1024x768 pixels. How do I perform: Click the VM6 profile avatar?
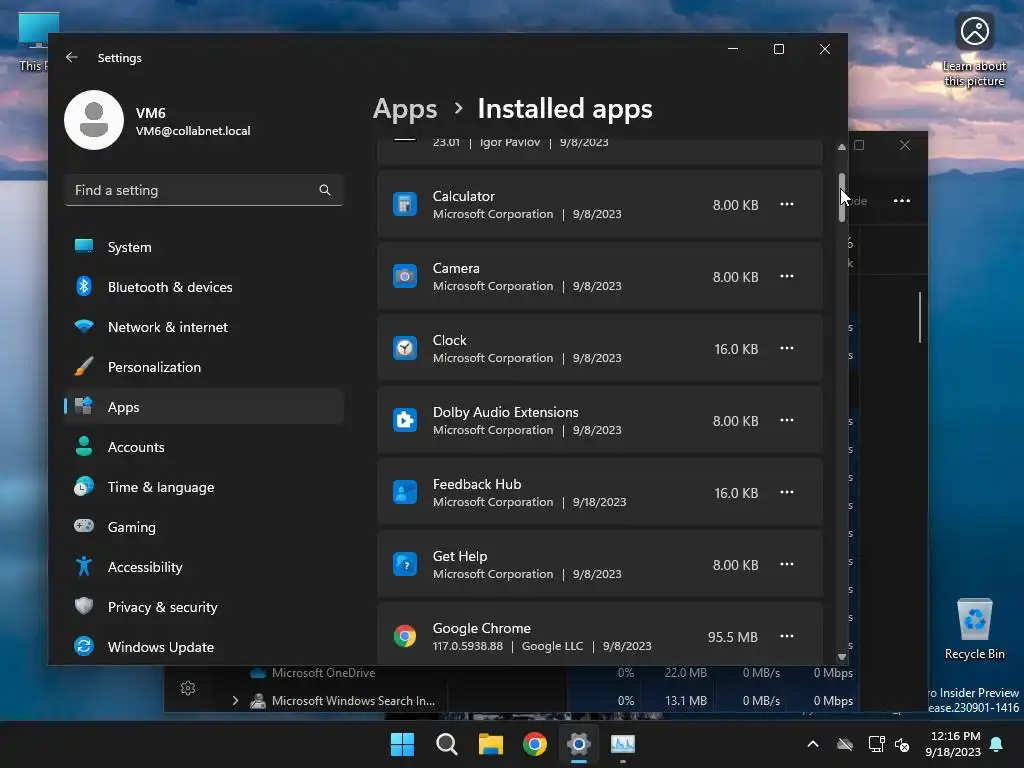[94, 120]
